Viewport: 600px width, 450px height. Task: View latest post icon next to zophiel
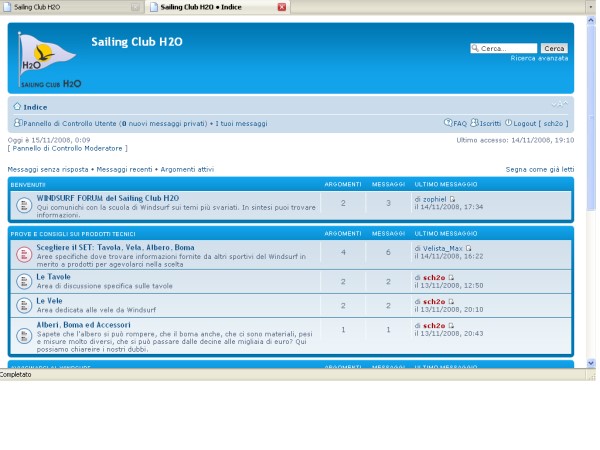point(452,199)
